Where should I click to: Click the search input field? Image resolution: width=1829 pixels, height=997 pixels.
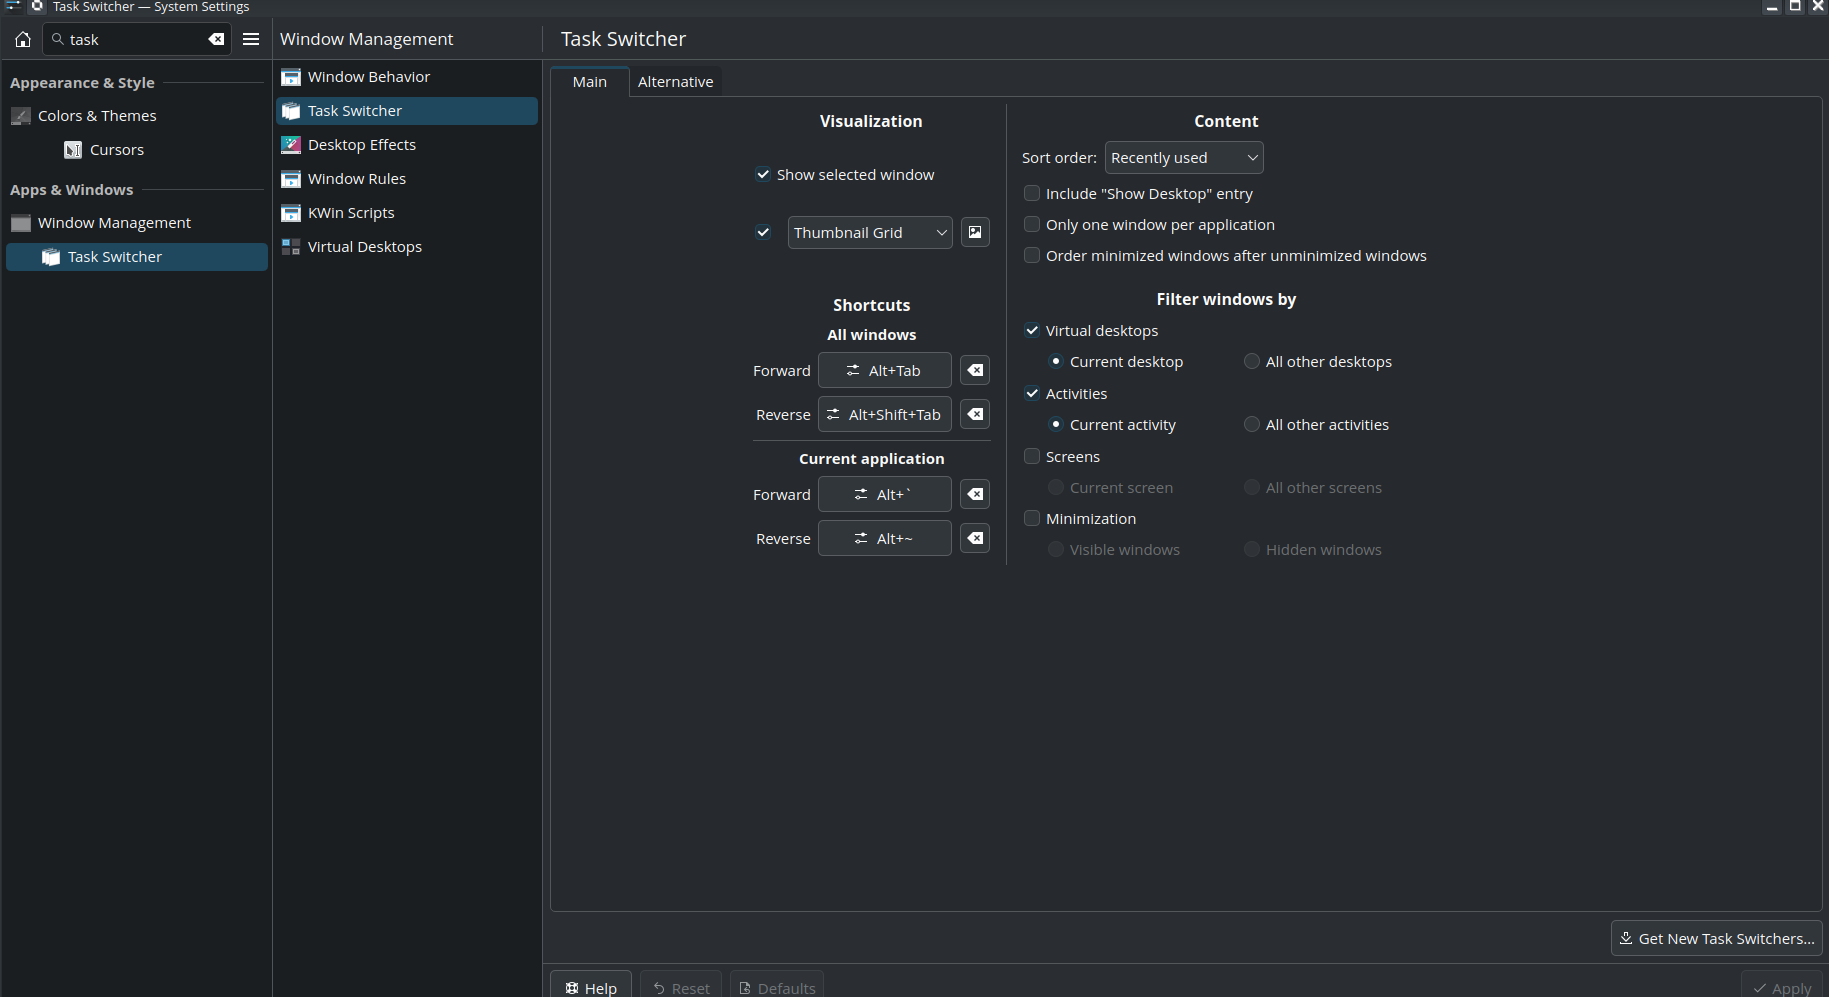point(135,40)
